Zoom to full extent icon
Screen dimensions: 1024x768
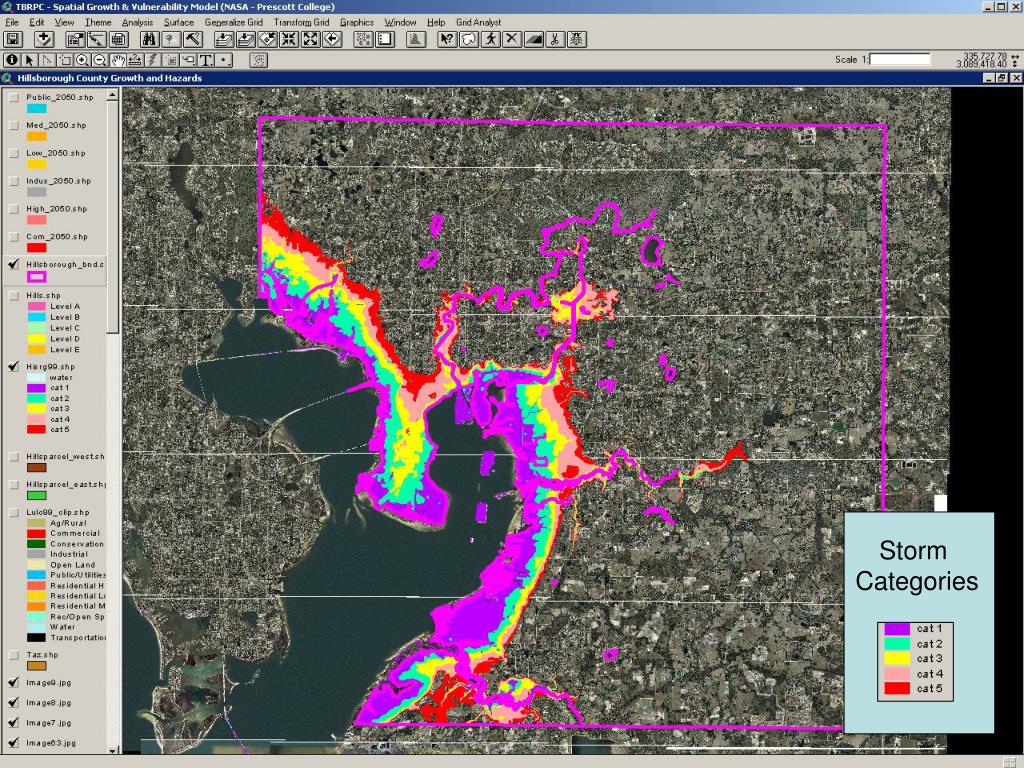pyautogui.click(x=224, y=40)
